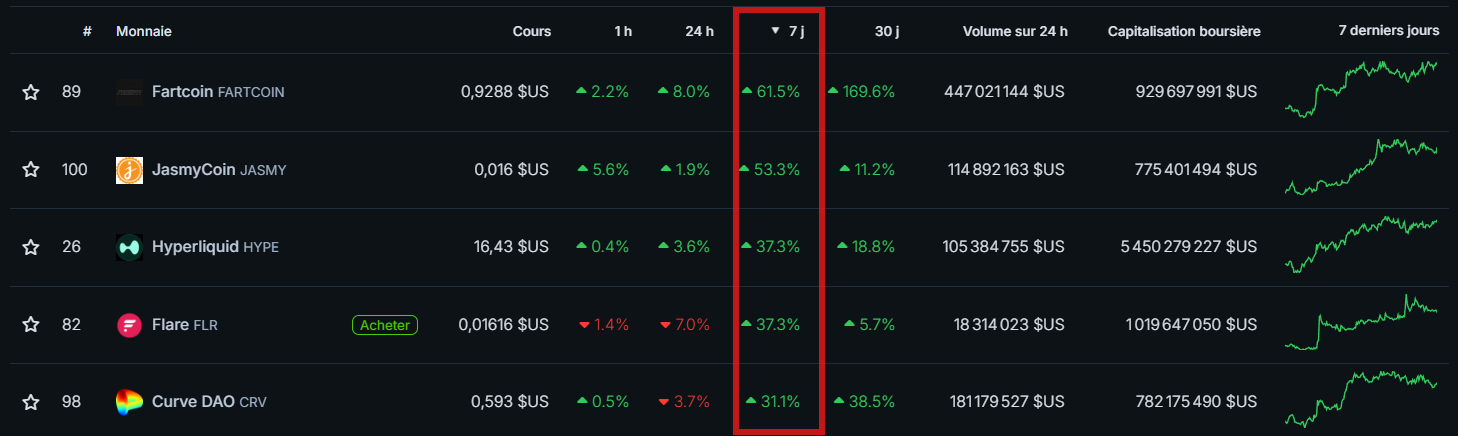Sort by the 7 j column arrow

[775, 31]
